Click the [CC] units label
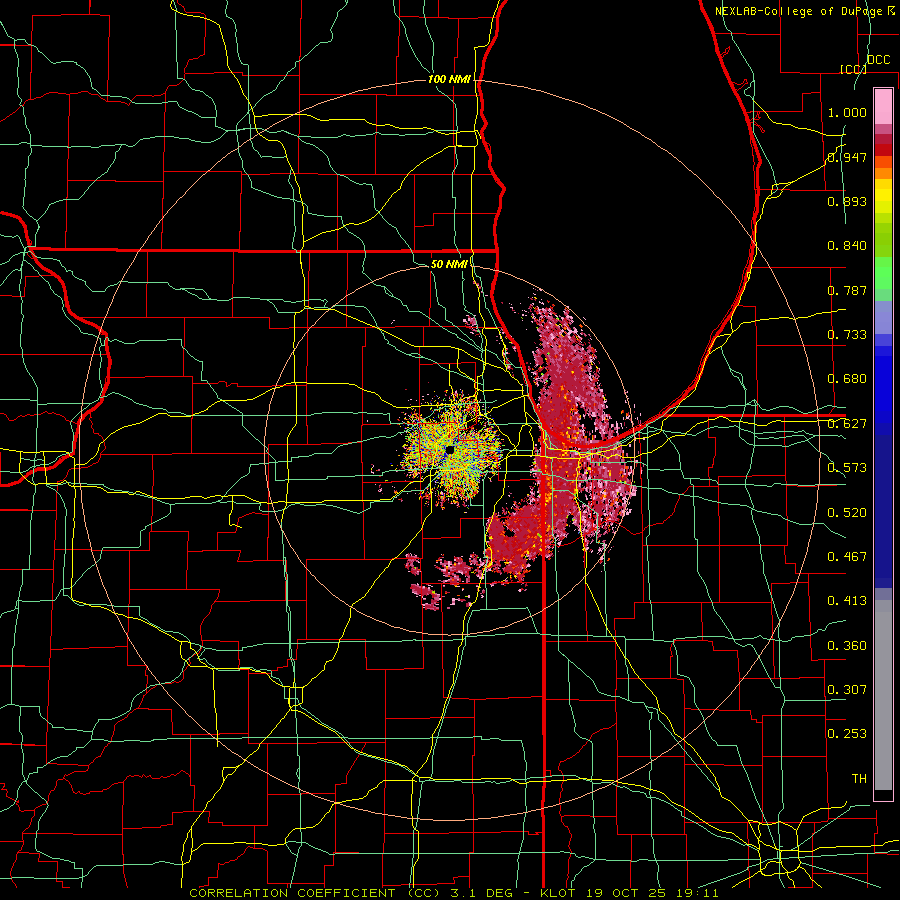Viewport: 900px width, 900px height. point(853,69)
